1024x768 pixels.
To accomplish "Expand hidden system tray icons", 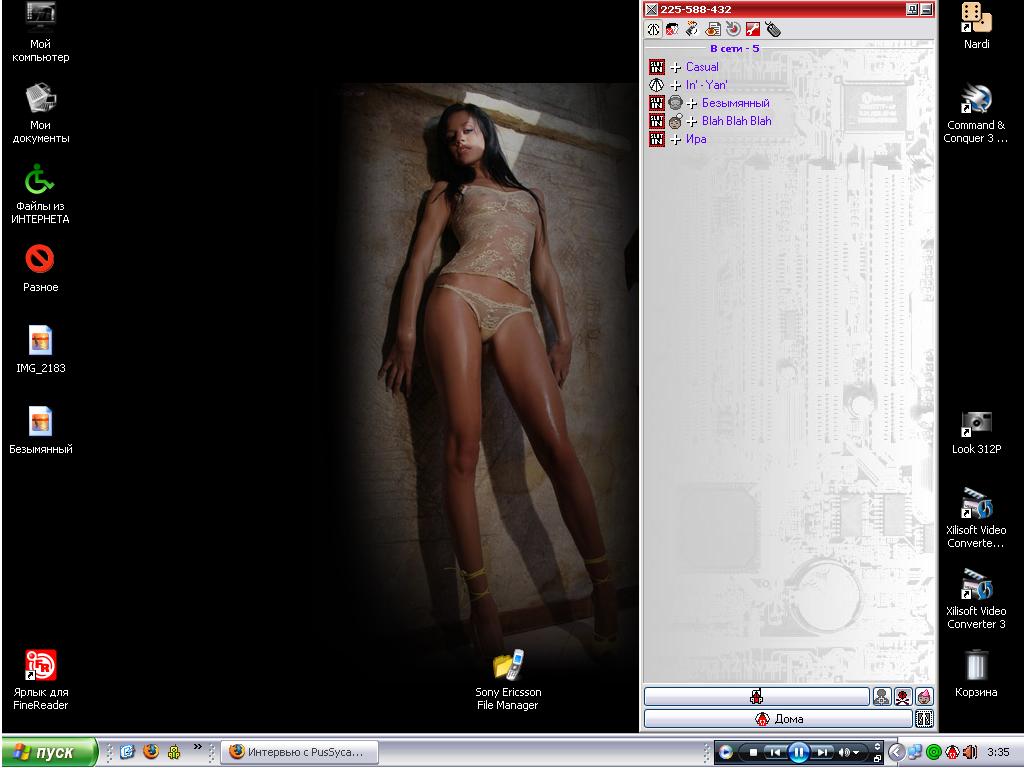I will pos(896,752).
